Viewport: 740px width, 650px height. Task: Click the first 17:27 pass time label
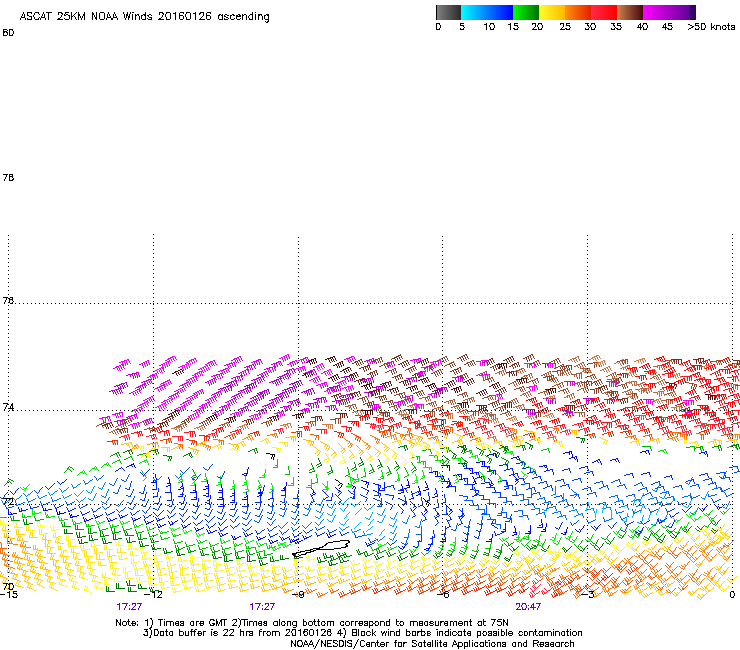pos(129,607)
